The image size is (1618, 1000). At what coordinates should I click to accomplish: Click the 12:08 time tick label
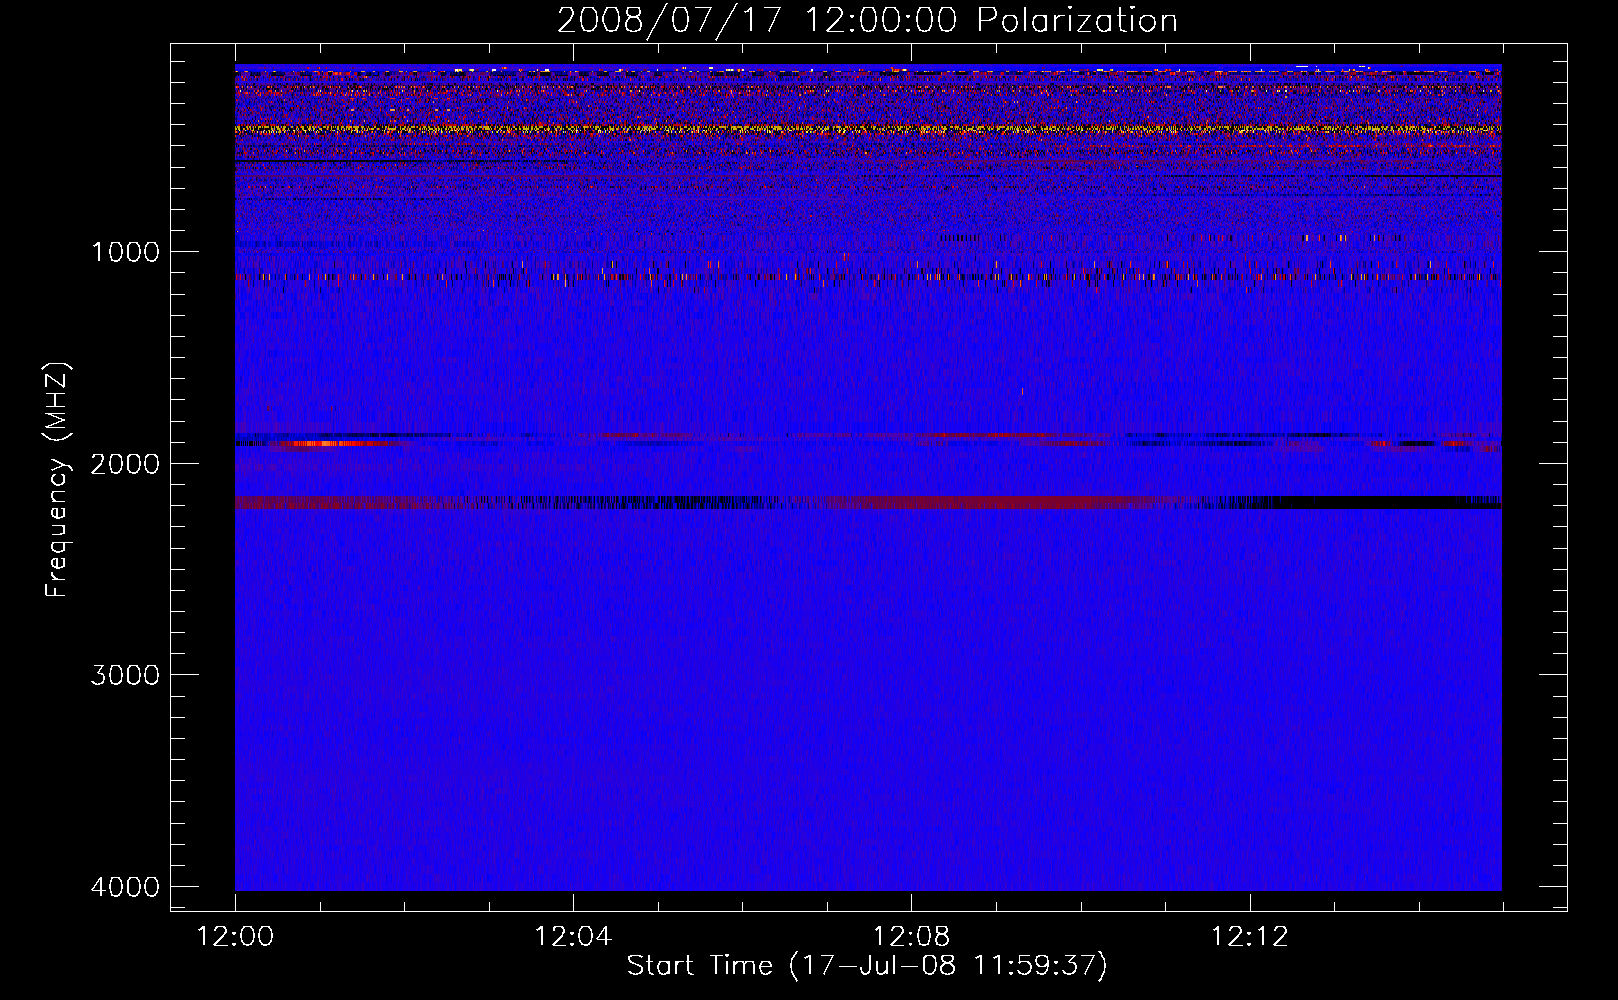click(911, 937)
